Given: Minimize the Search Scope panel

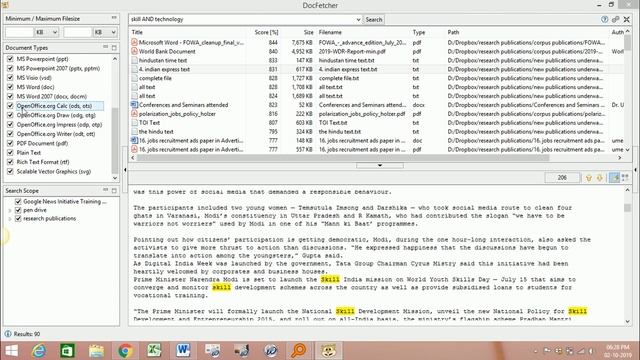Looking at the screenshot, I should tap(106, 190).
